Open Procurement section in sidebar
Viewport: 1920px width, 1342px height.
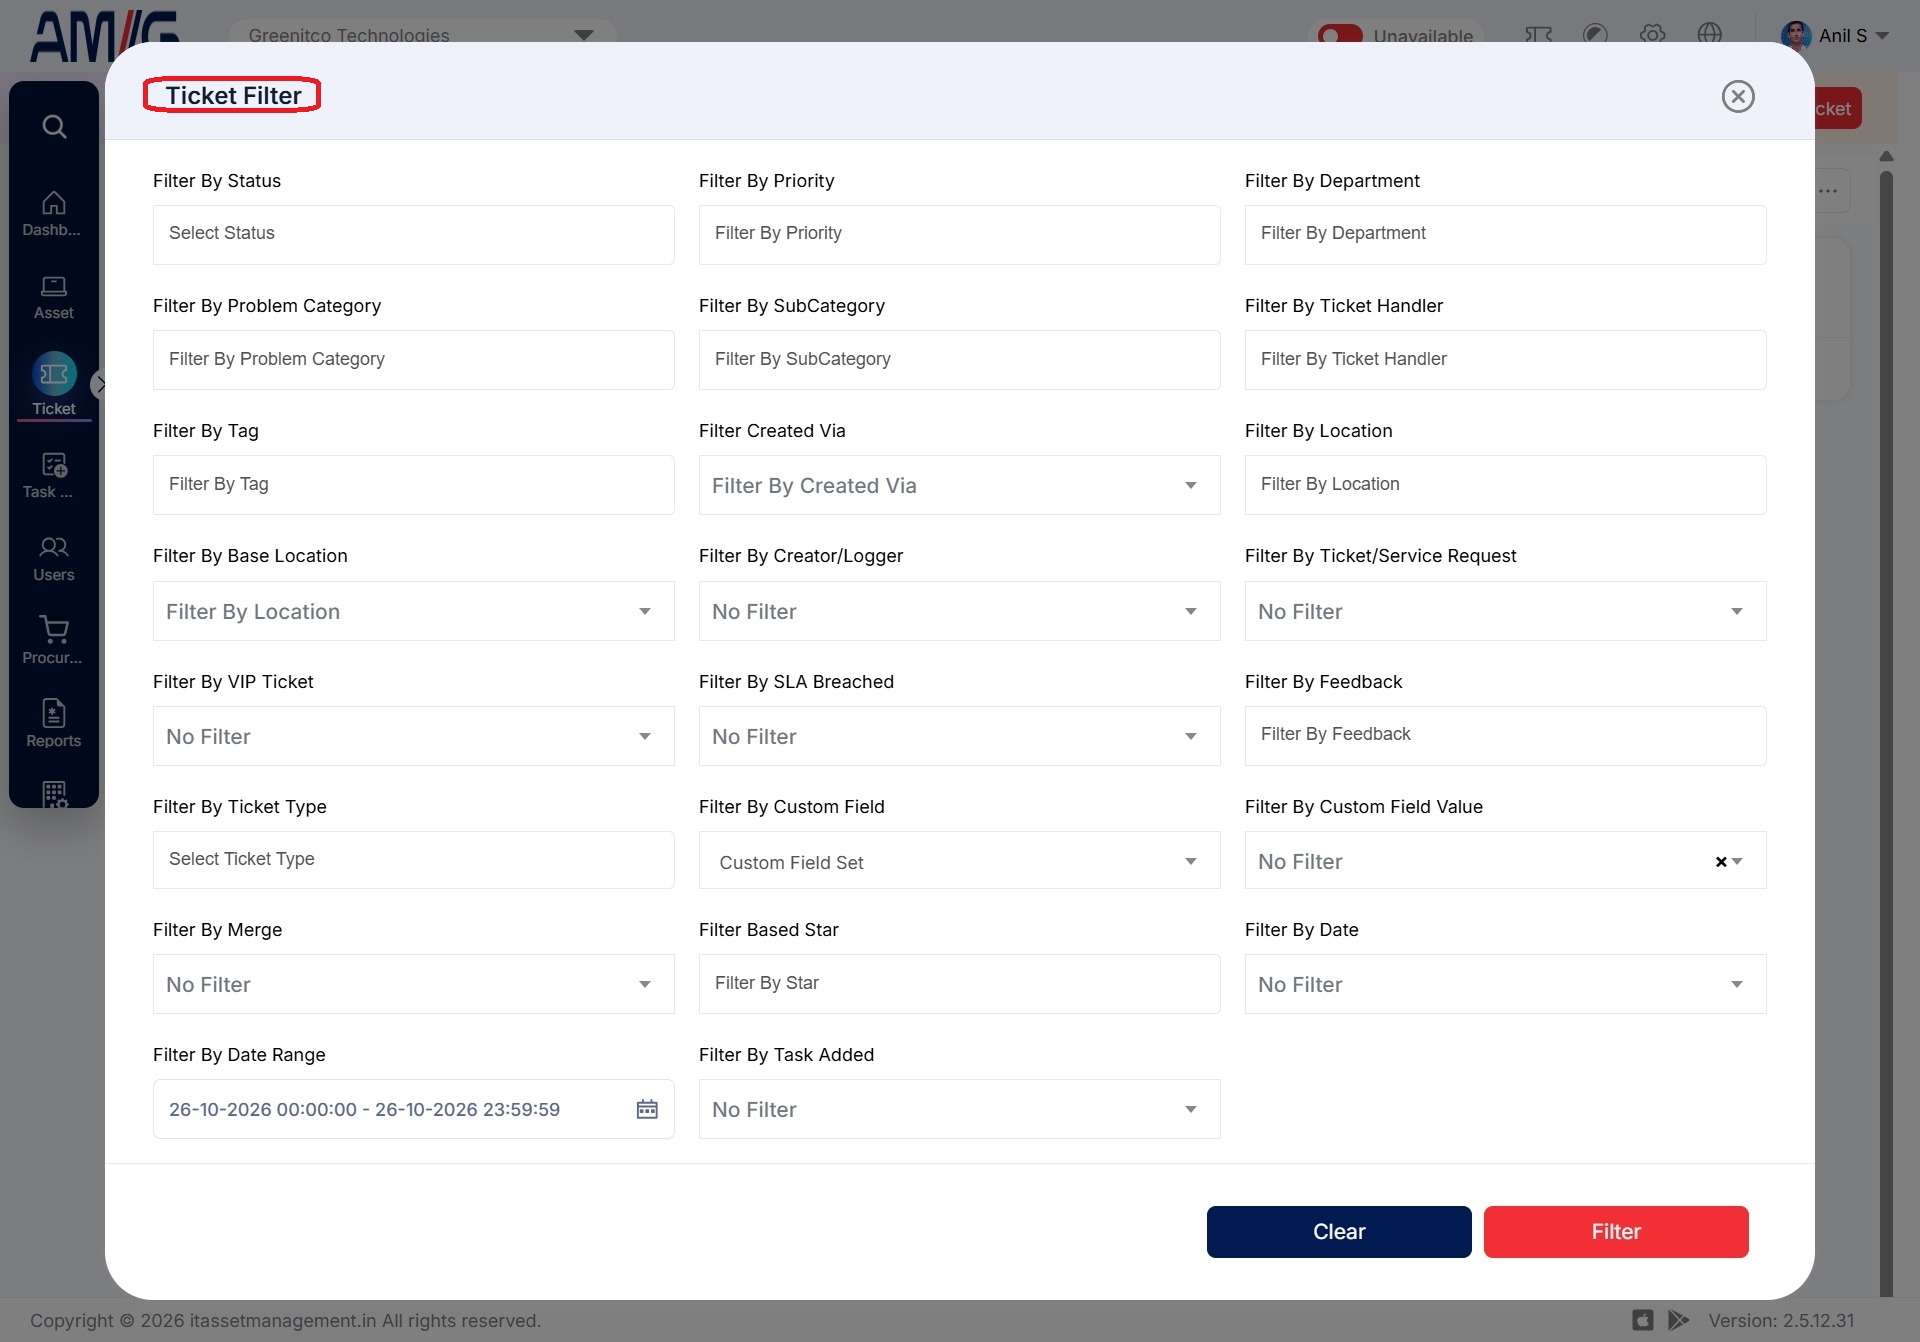coord(53,641)
